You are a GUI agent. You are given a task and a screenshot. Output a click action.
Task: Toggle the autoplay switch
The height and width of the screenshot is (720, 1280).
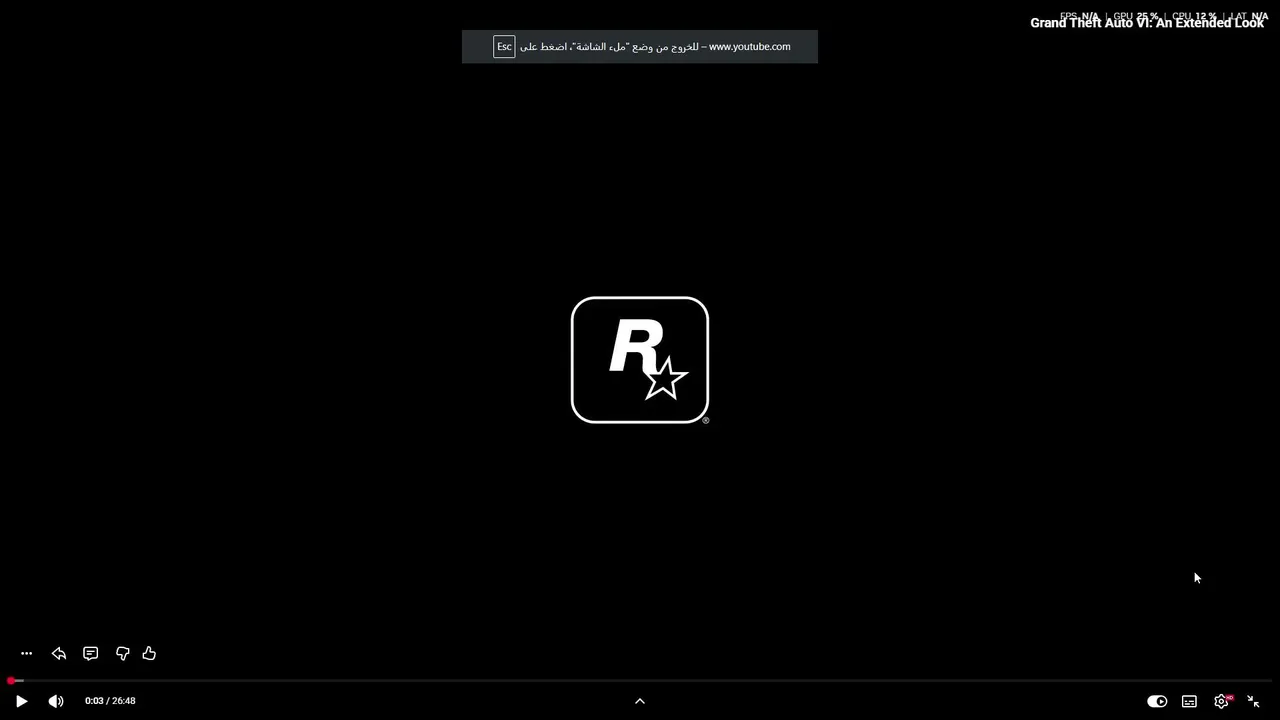tap(1157, 701)
